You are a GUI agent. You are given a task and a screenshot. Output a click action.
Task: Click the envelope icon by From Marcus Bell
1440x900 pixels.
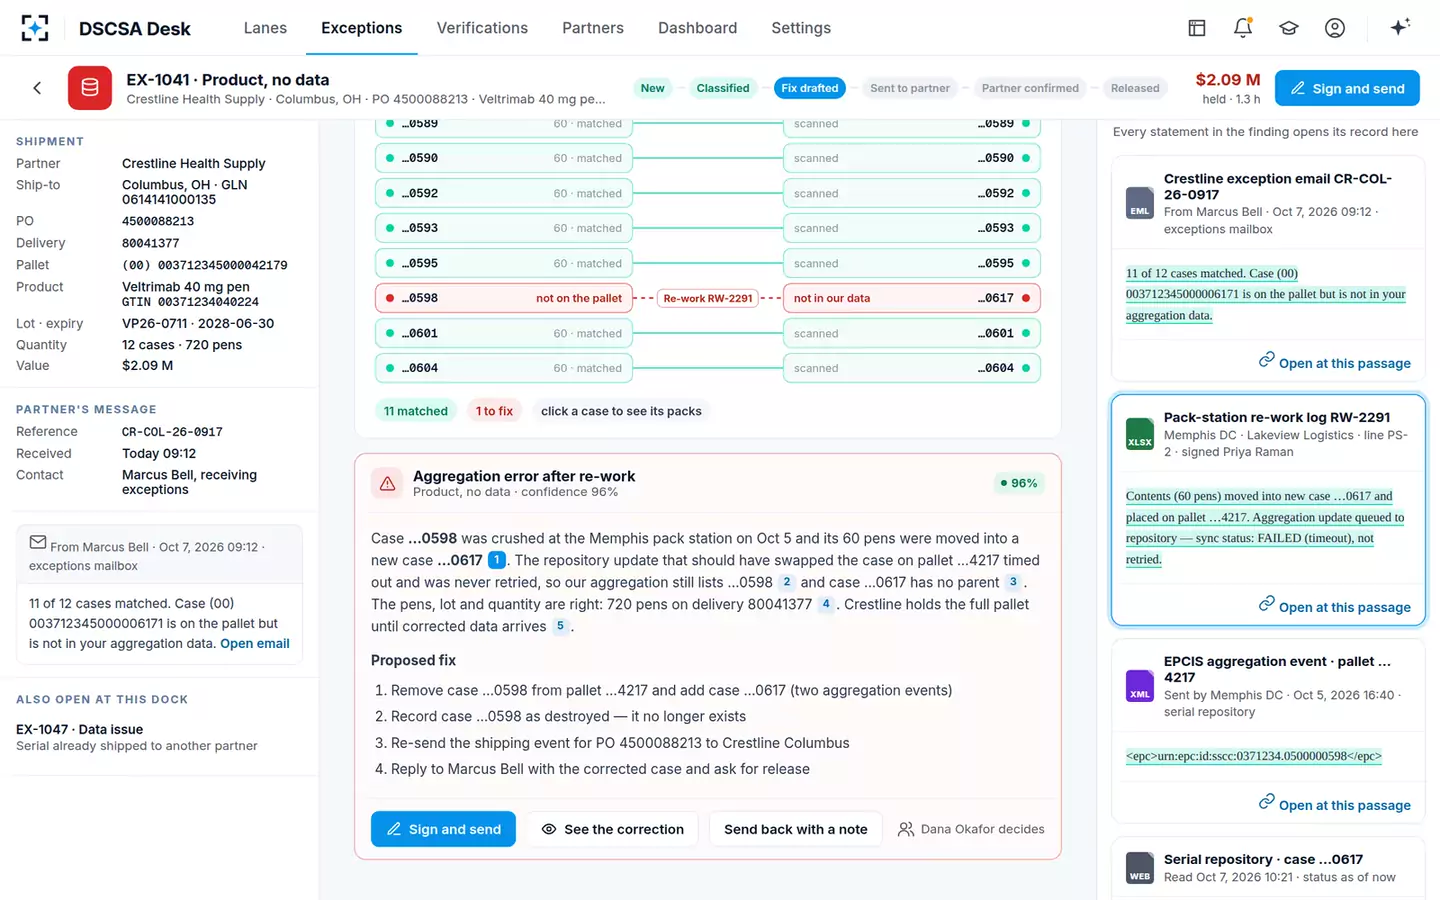pos(38,543)
